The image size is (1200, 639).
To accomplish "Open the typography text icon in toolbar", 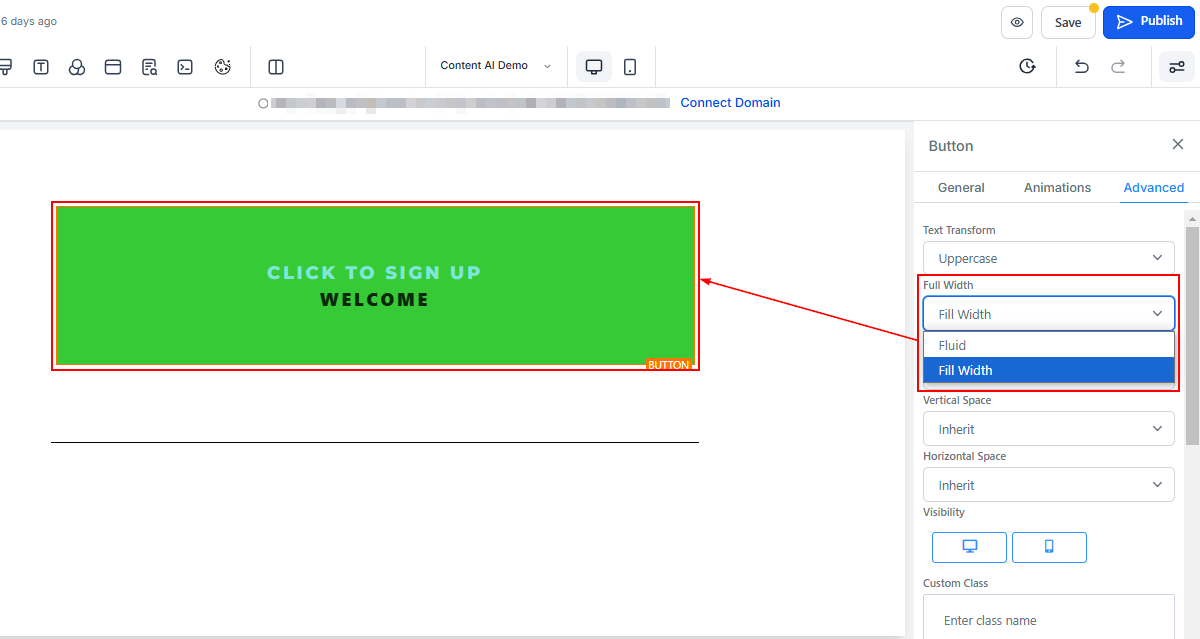I will click(x=41, y=67).
